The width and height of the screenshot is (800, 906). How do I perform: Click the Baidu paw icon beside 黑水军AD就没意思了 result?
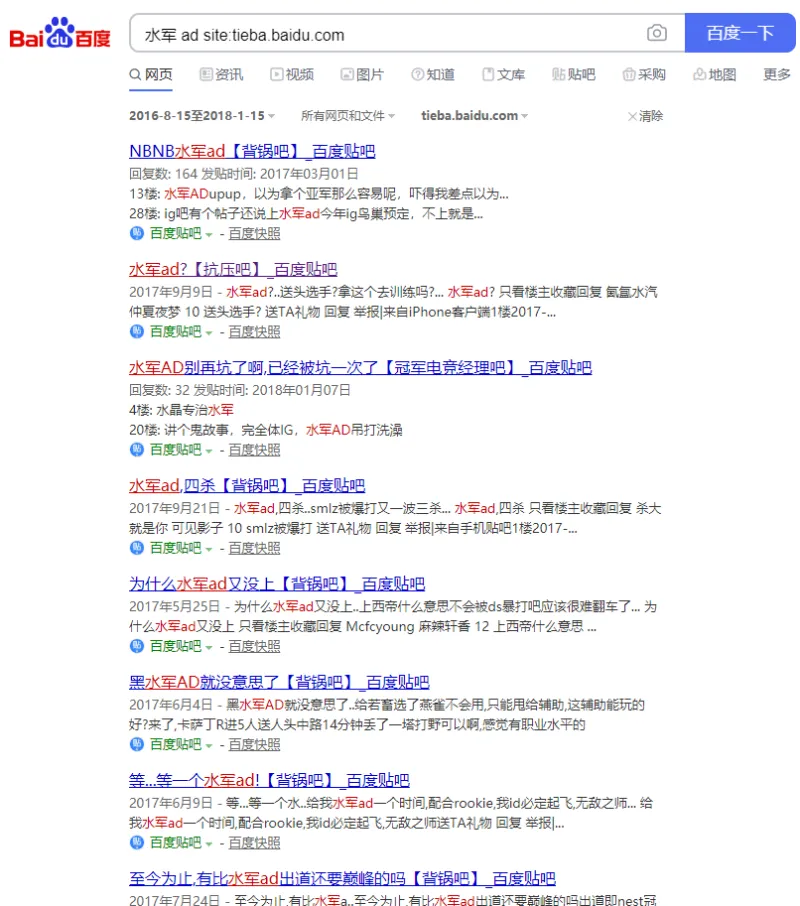[136, 744]
